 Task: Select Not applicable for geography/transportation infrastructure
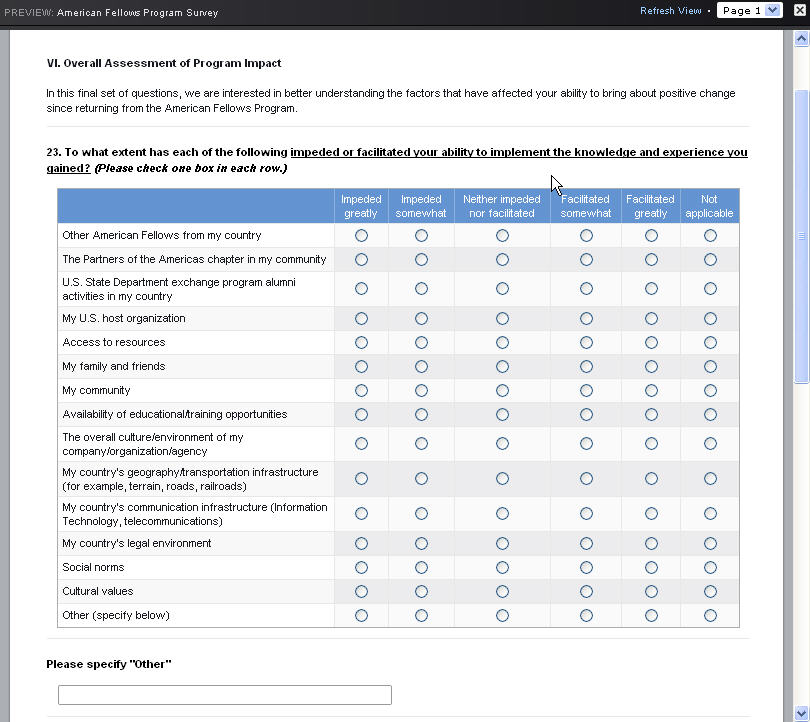[x=710, y=479]
